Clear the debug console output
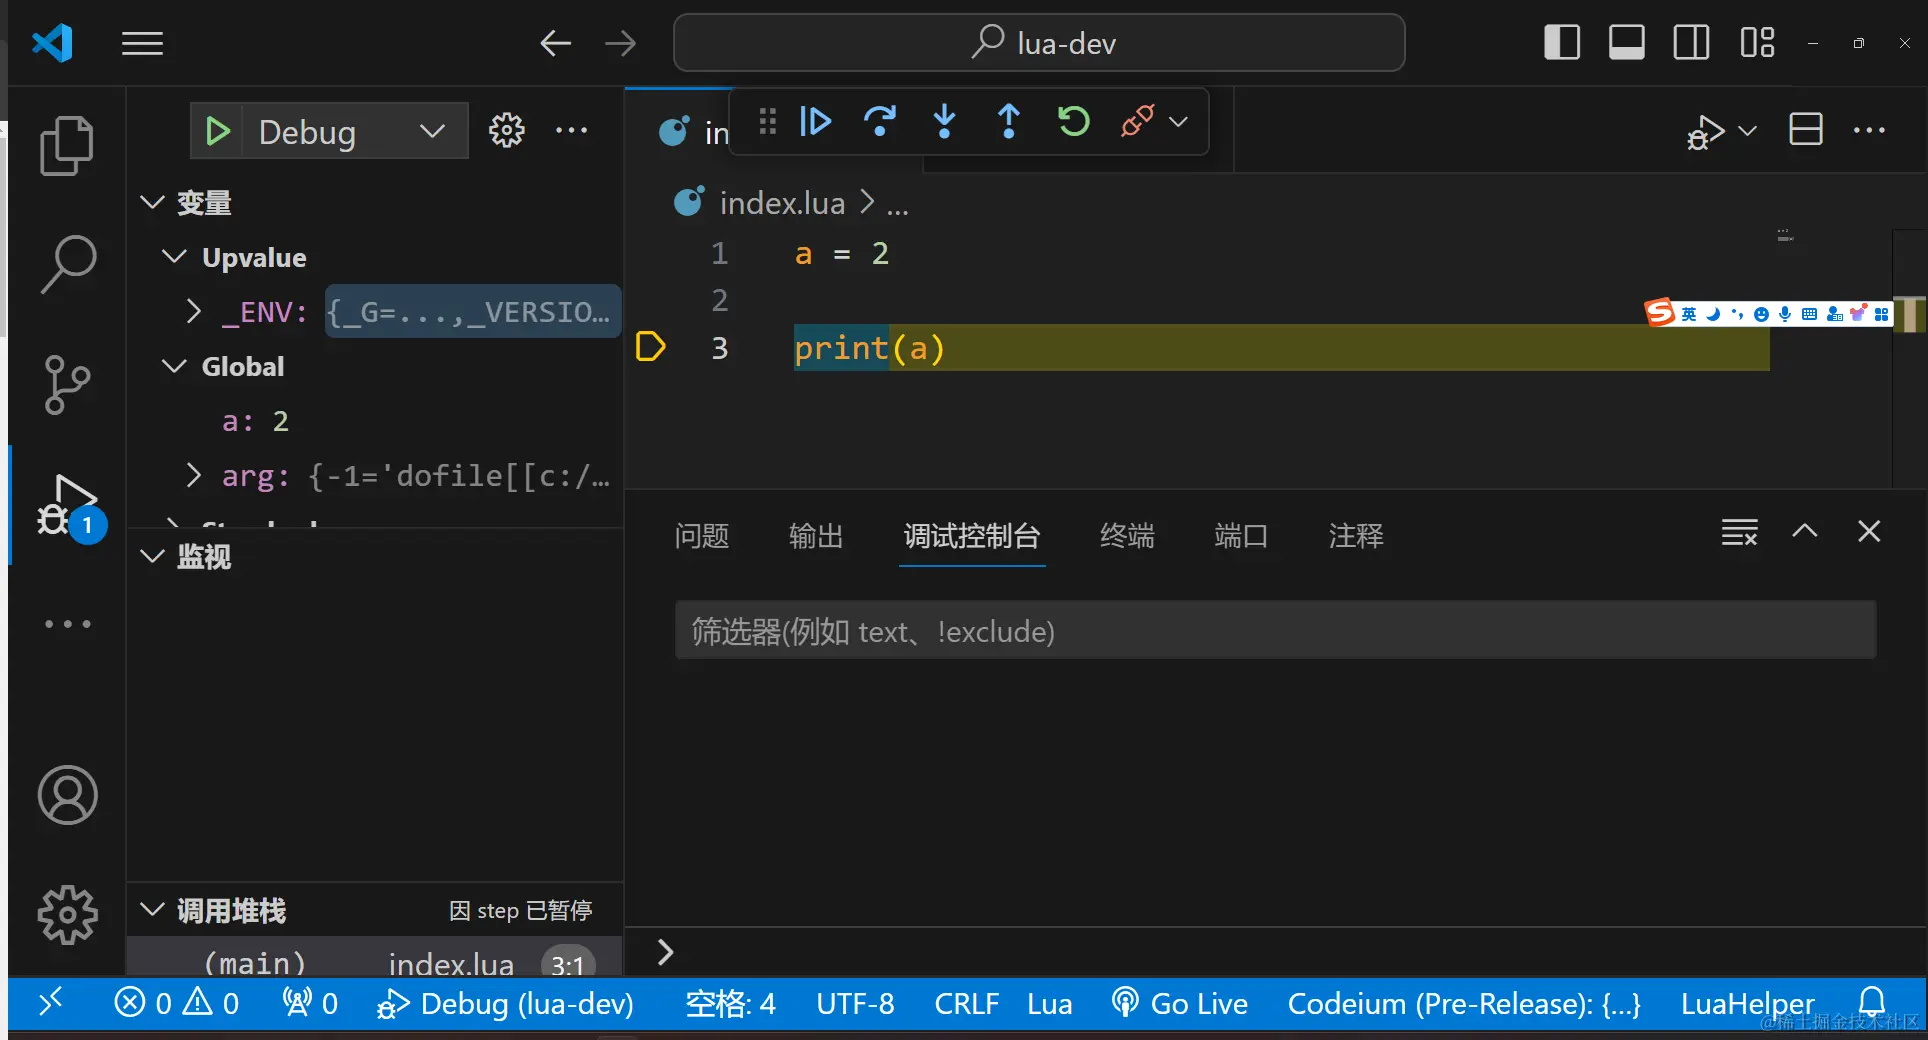The height and width of the screenshot is (1040, 1928). pos(1739,532)
